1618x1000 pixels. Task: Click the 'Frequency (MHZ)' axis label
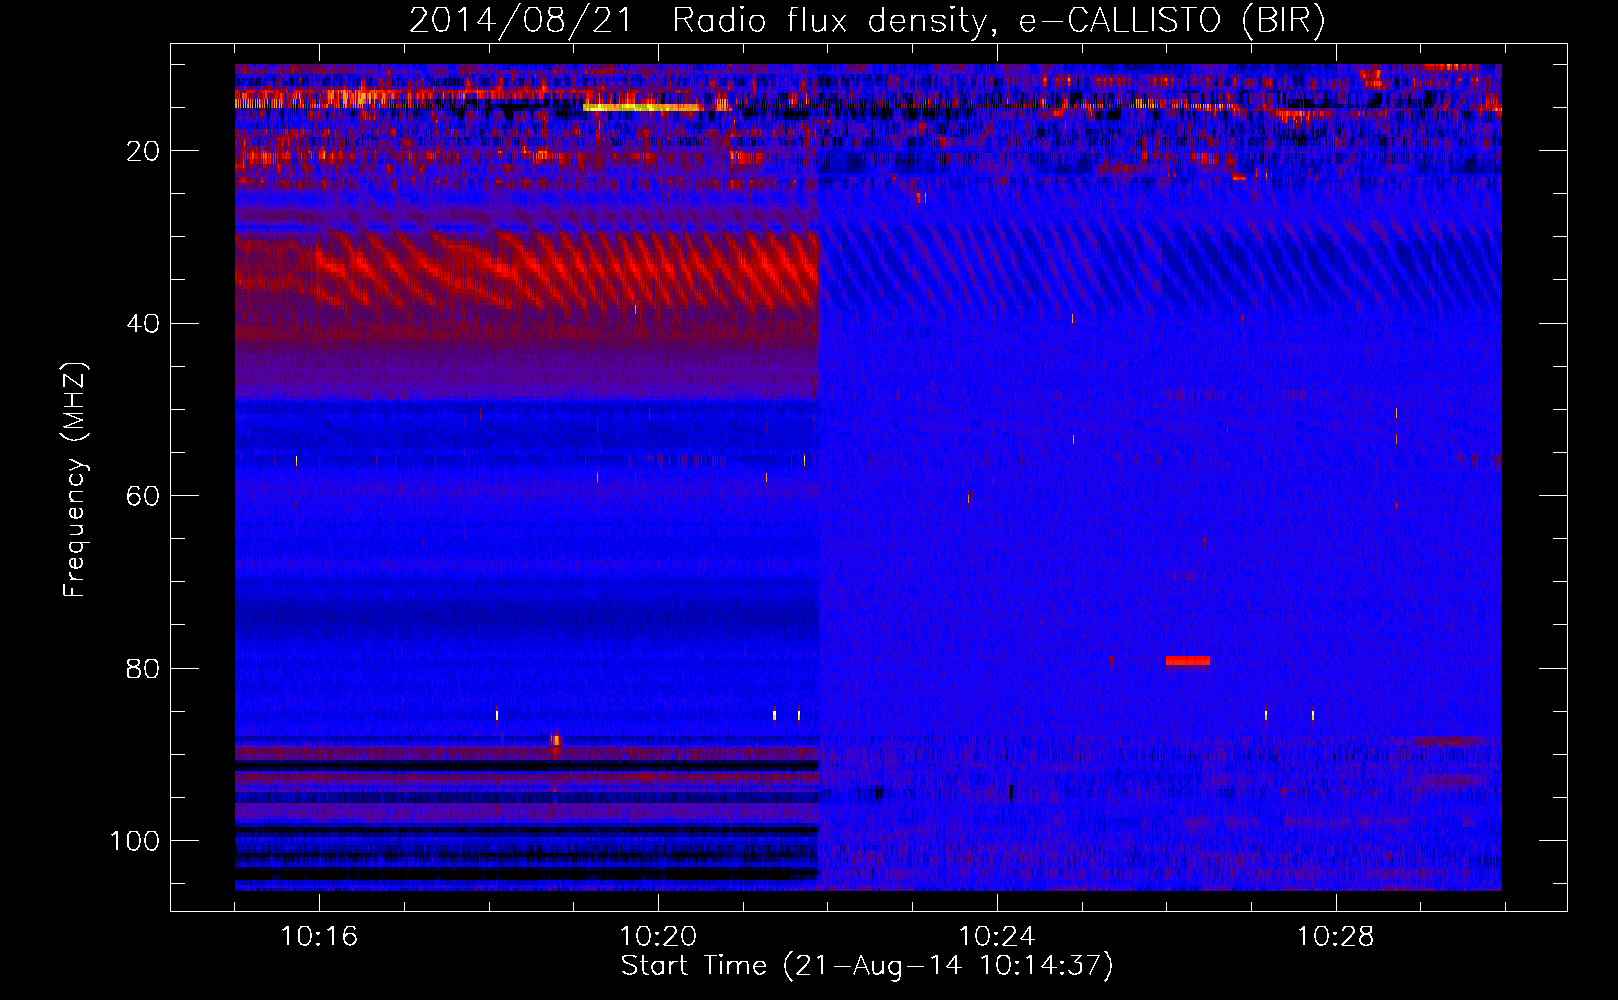(75, 479)
